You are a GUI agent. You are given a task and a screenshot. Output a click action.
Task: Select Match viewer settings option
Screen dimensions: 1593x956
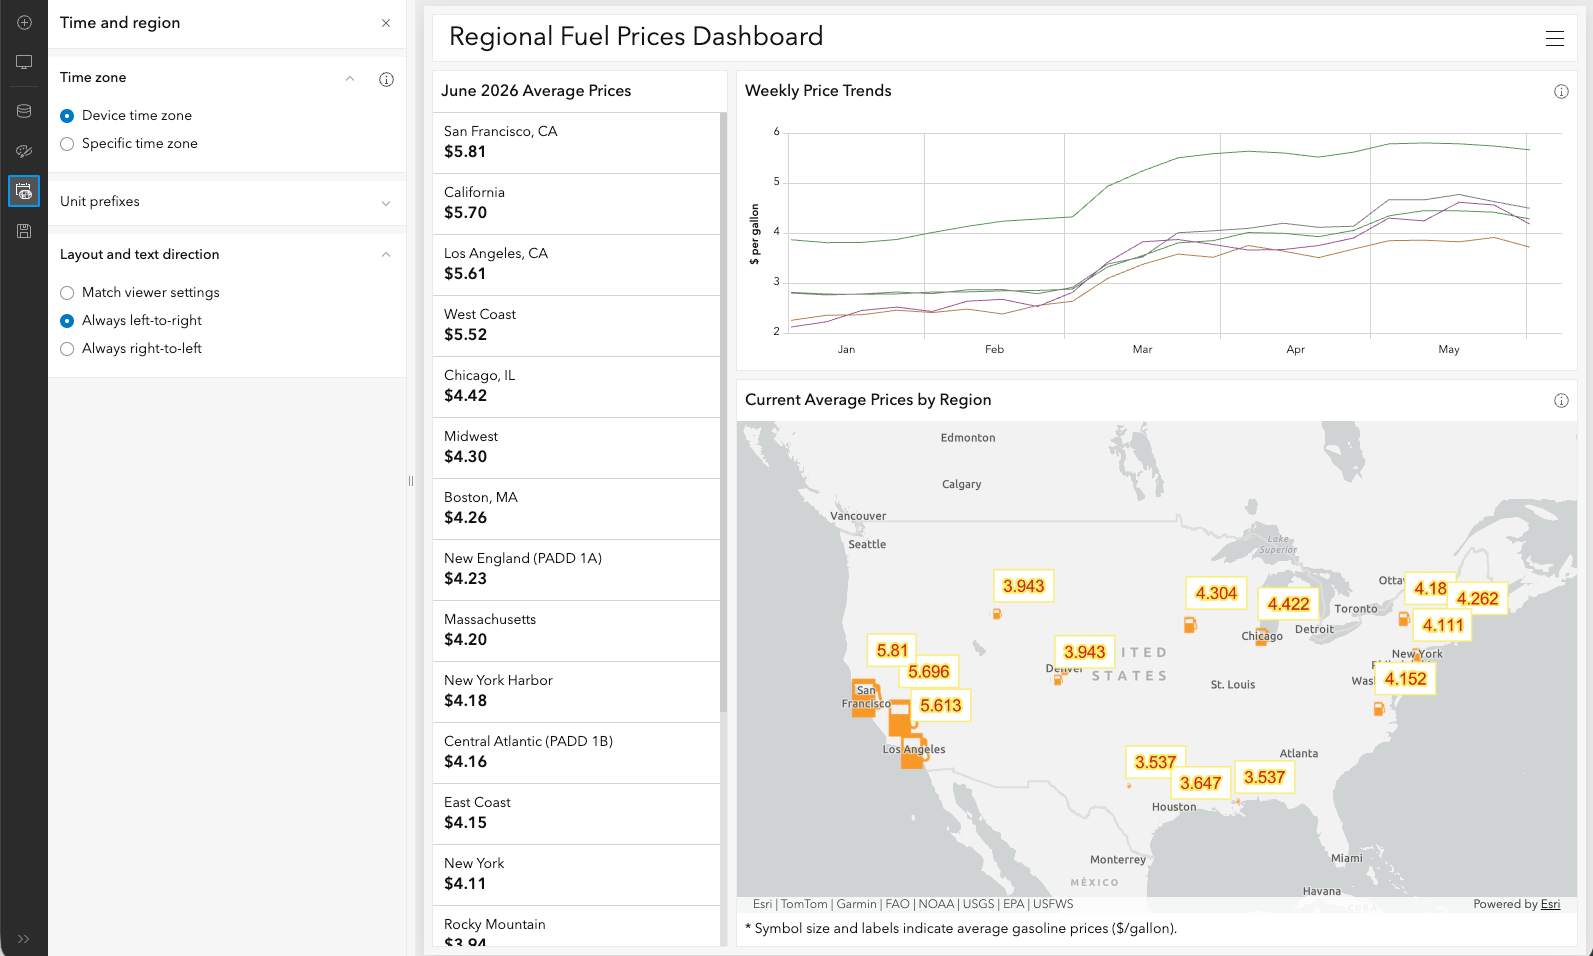(x=67, y=293)
